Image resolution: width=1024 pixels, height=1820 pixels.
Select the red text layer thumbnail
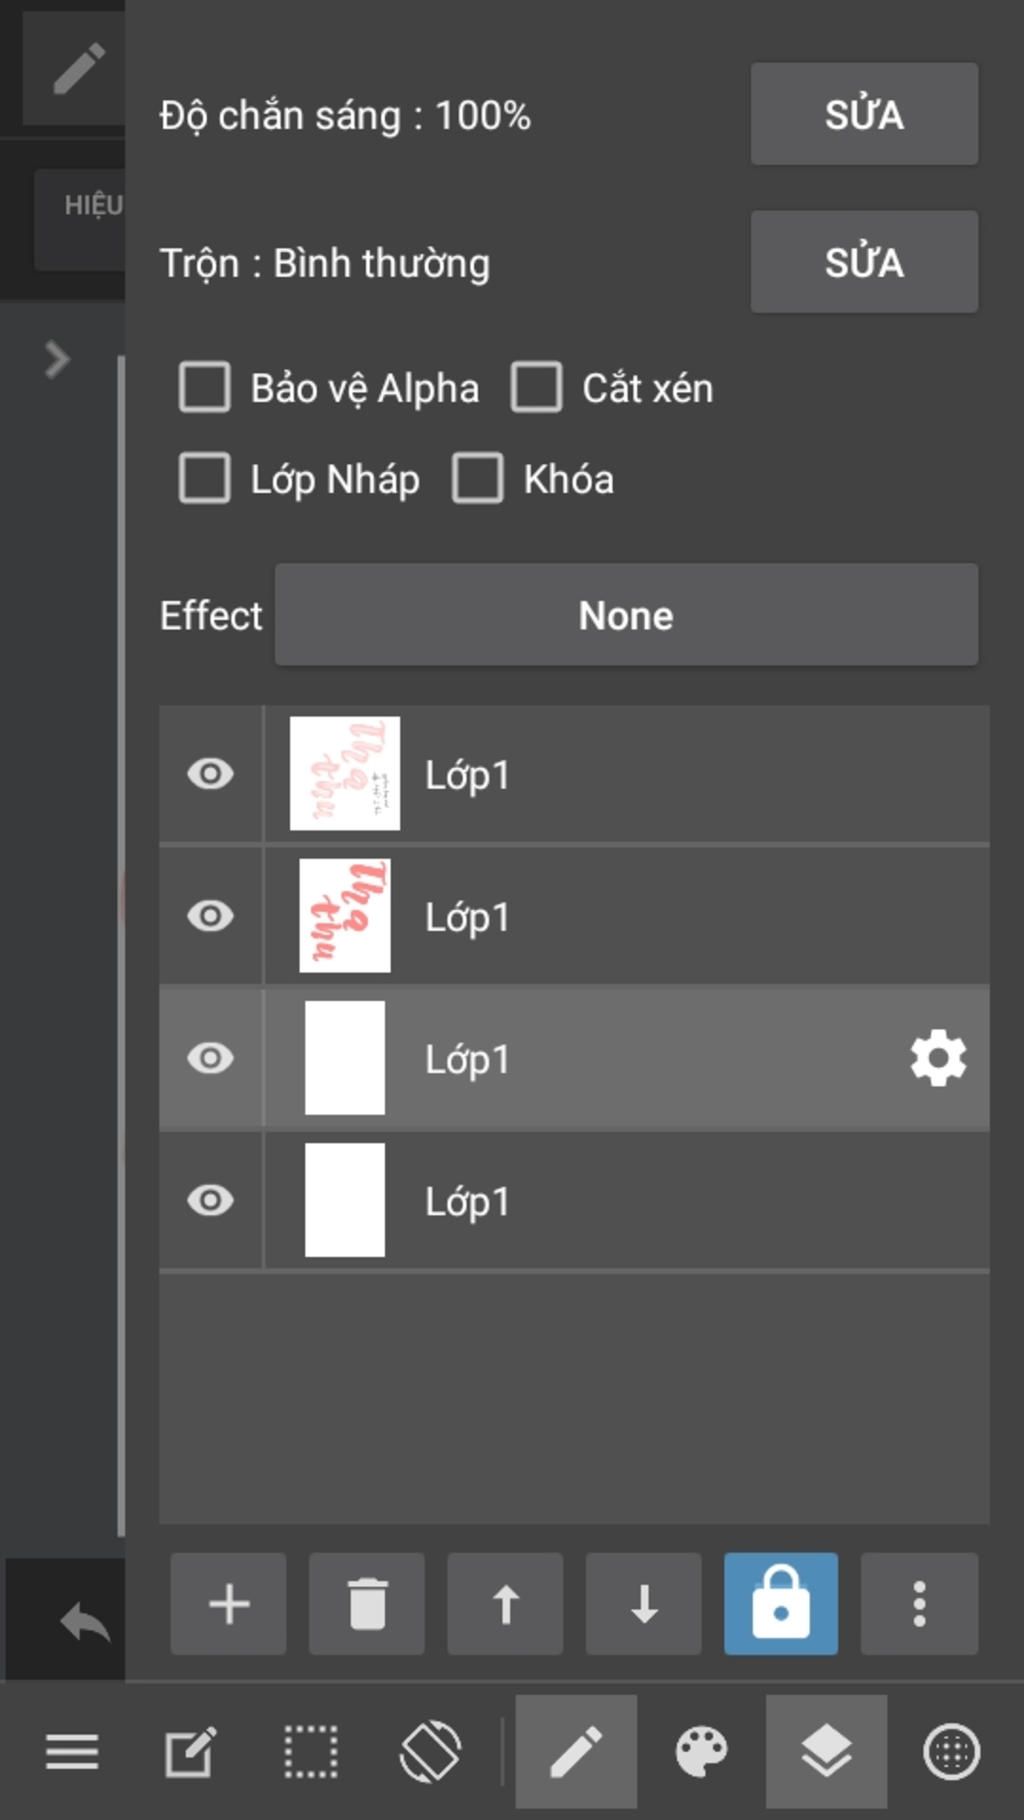point(345,916)
